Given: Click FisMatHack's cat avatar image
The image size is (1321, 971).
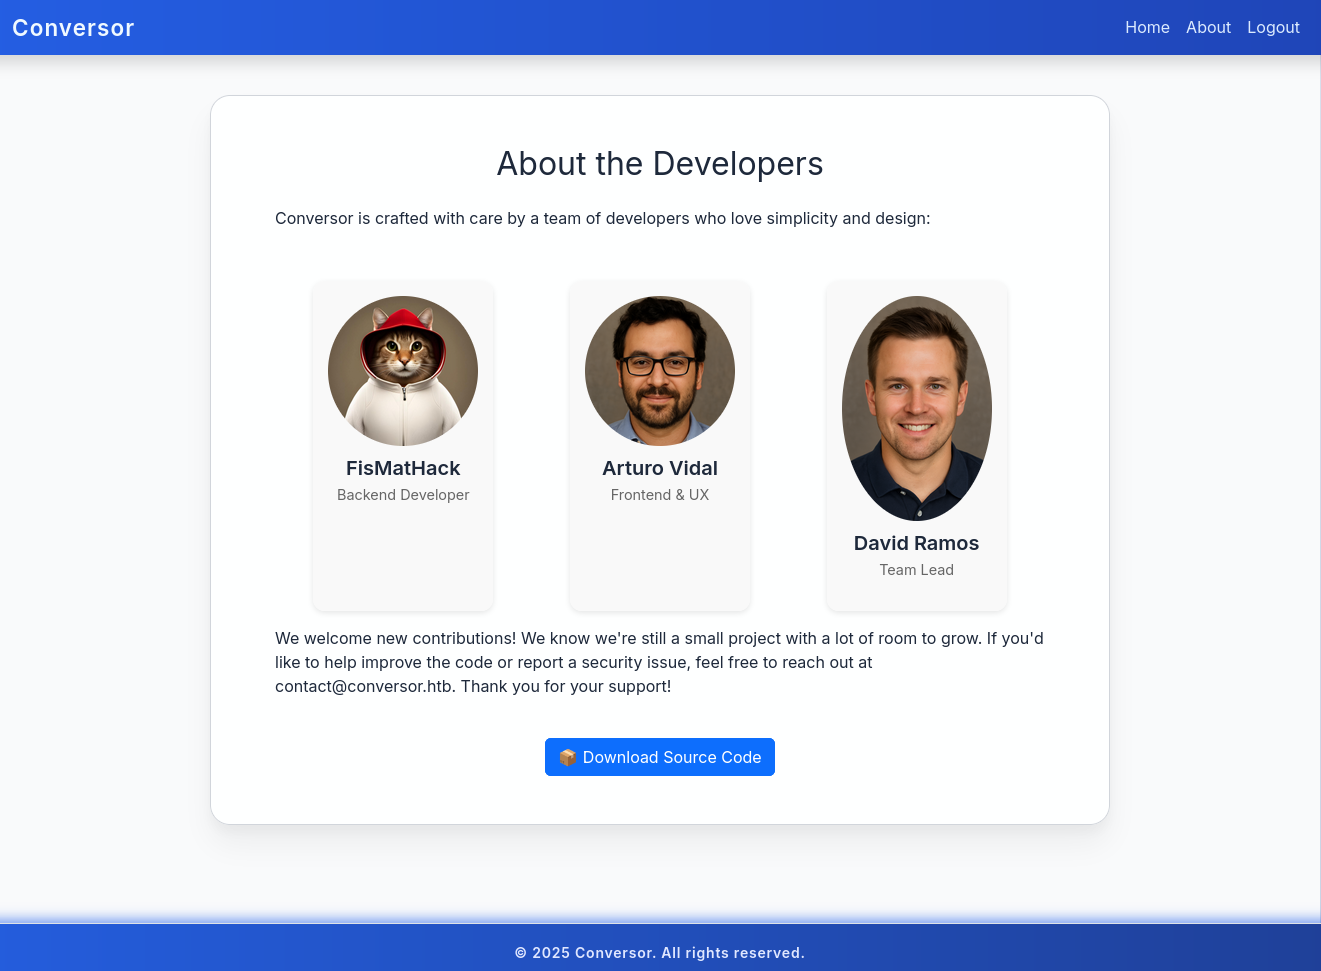Looking at the screenshot, I should pos(403,371).
